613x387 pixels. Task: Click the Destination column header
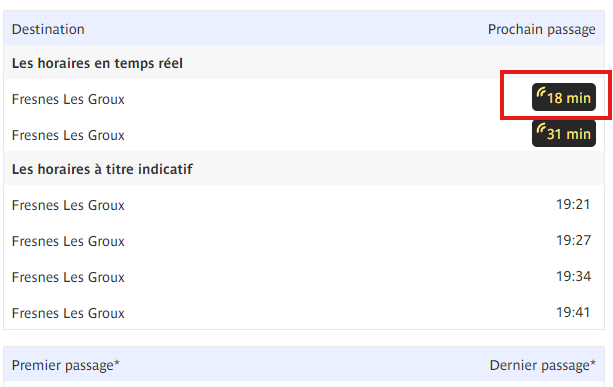[48, 29]
